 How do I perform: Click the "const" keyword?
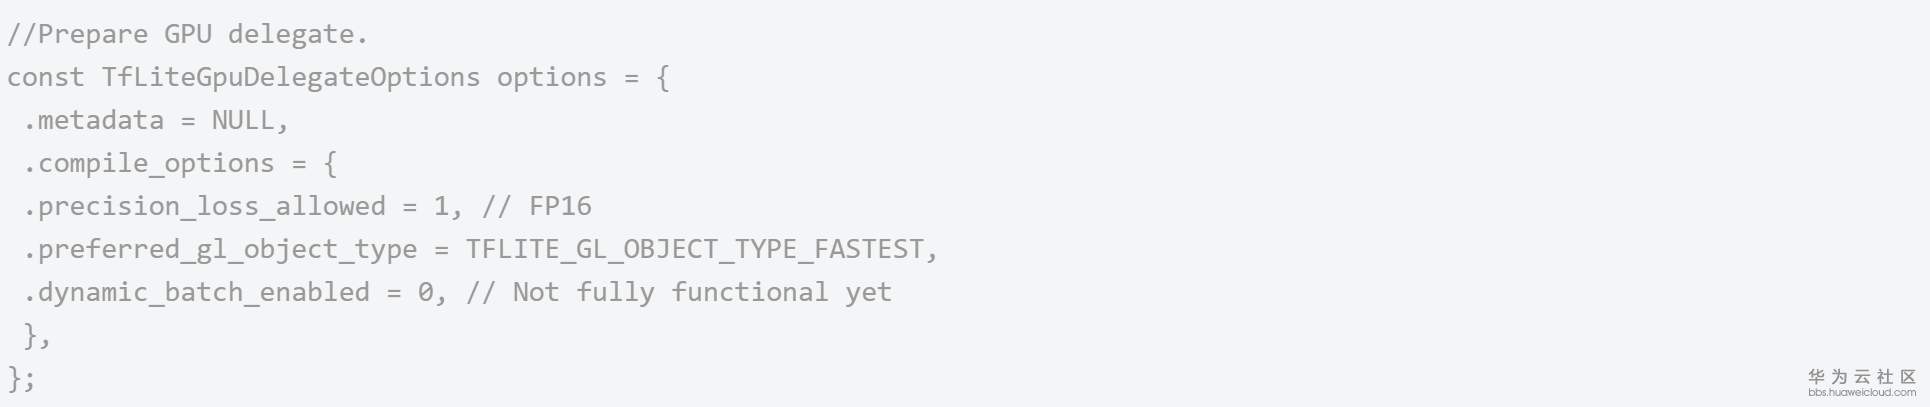click(x=46, y=78)
